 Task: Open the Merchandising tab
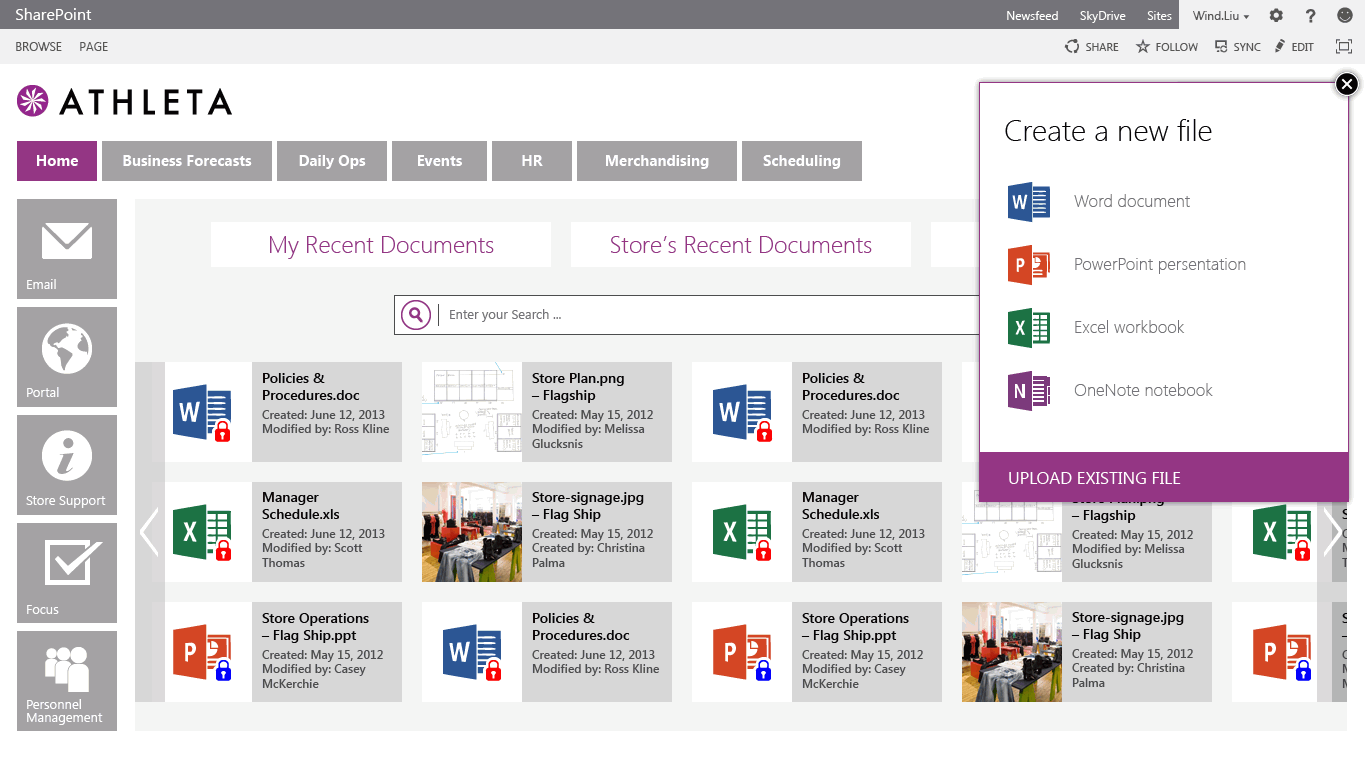tap(657, 161)
